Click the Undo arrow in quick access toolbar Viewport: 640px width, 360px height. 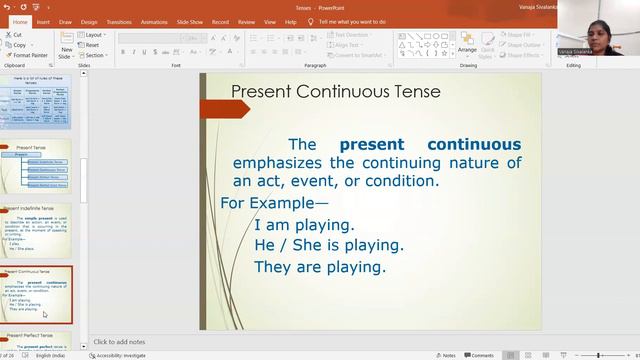coord(7,7)
